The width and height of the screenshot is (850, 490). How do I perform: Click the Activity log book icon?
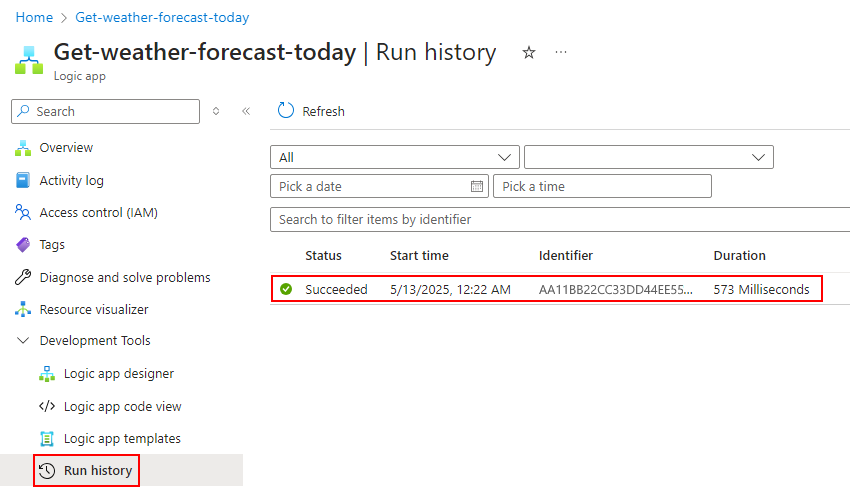(23, 180)
